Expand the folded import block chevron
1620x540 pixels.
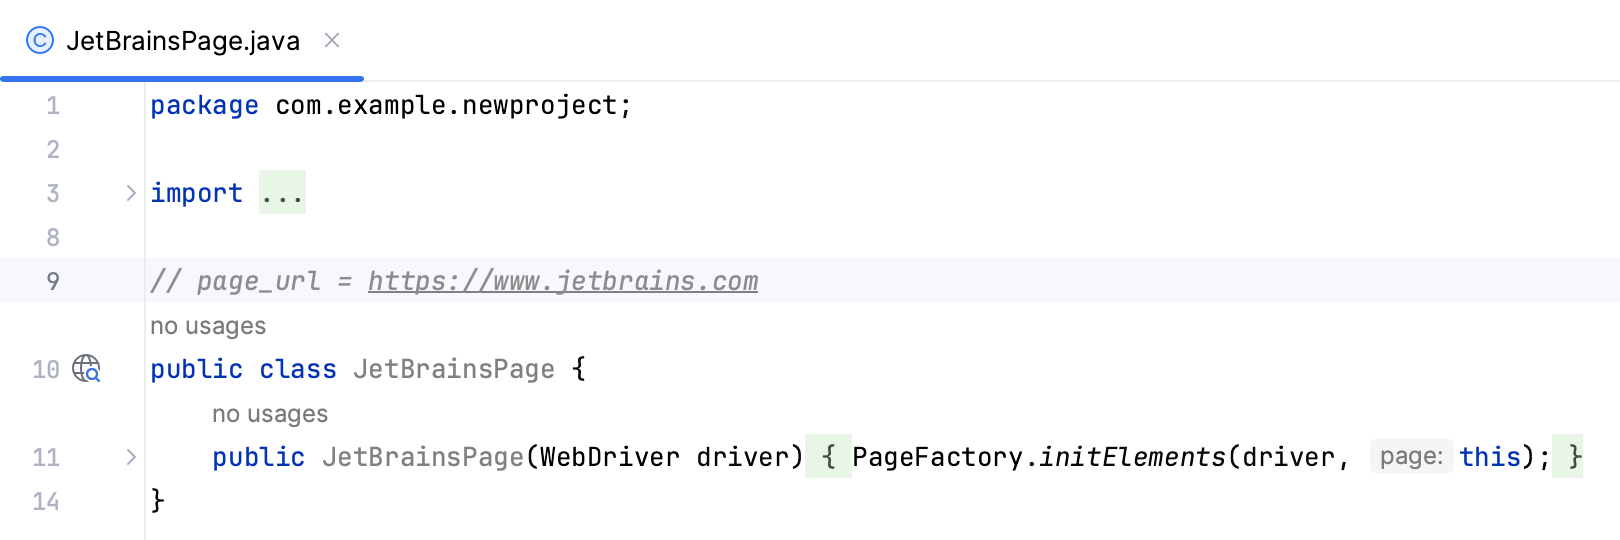[x=131, y=193]
